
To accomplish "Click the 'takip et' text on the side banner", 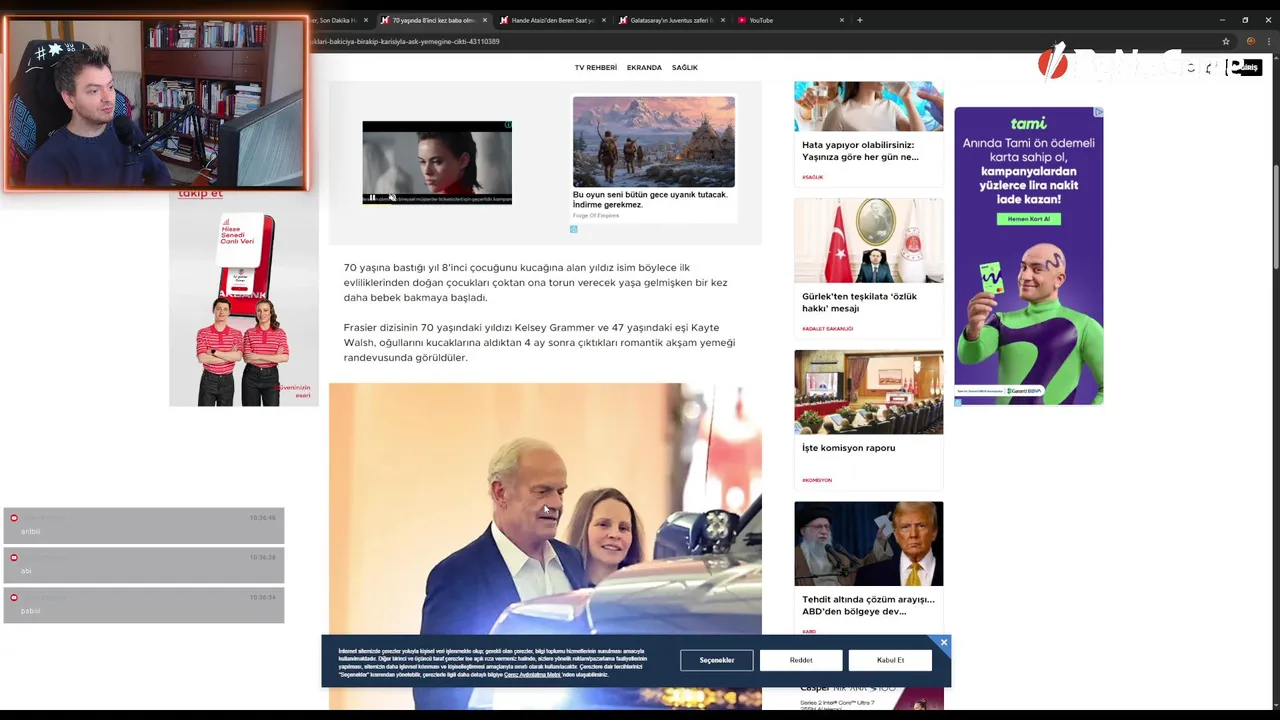I will 200,194.
